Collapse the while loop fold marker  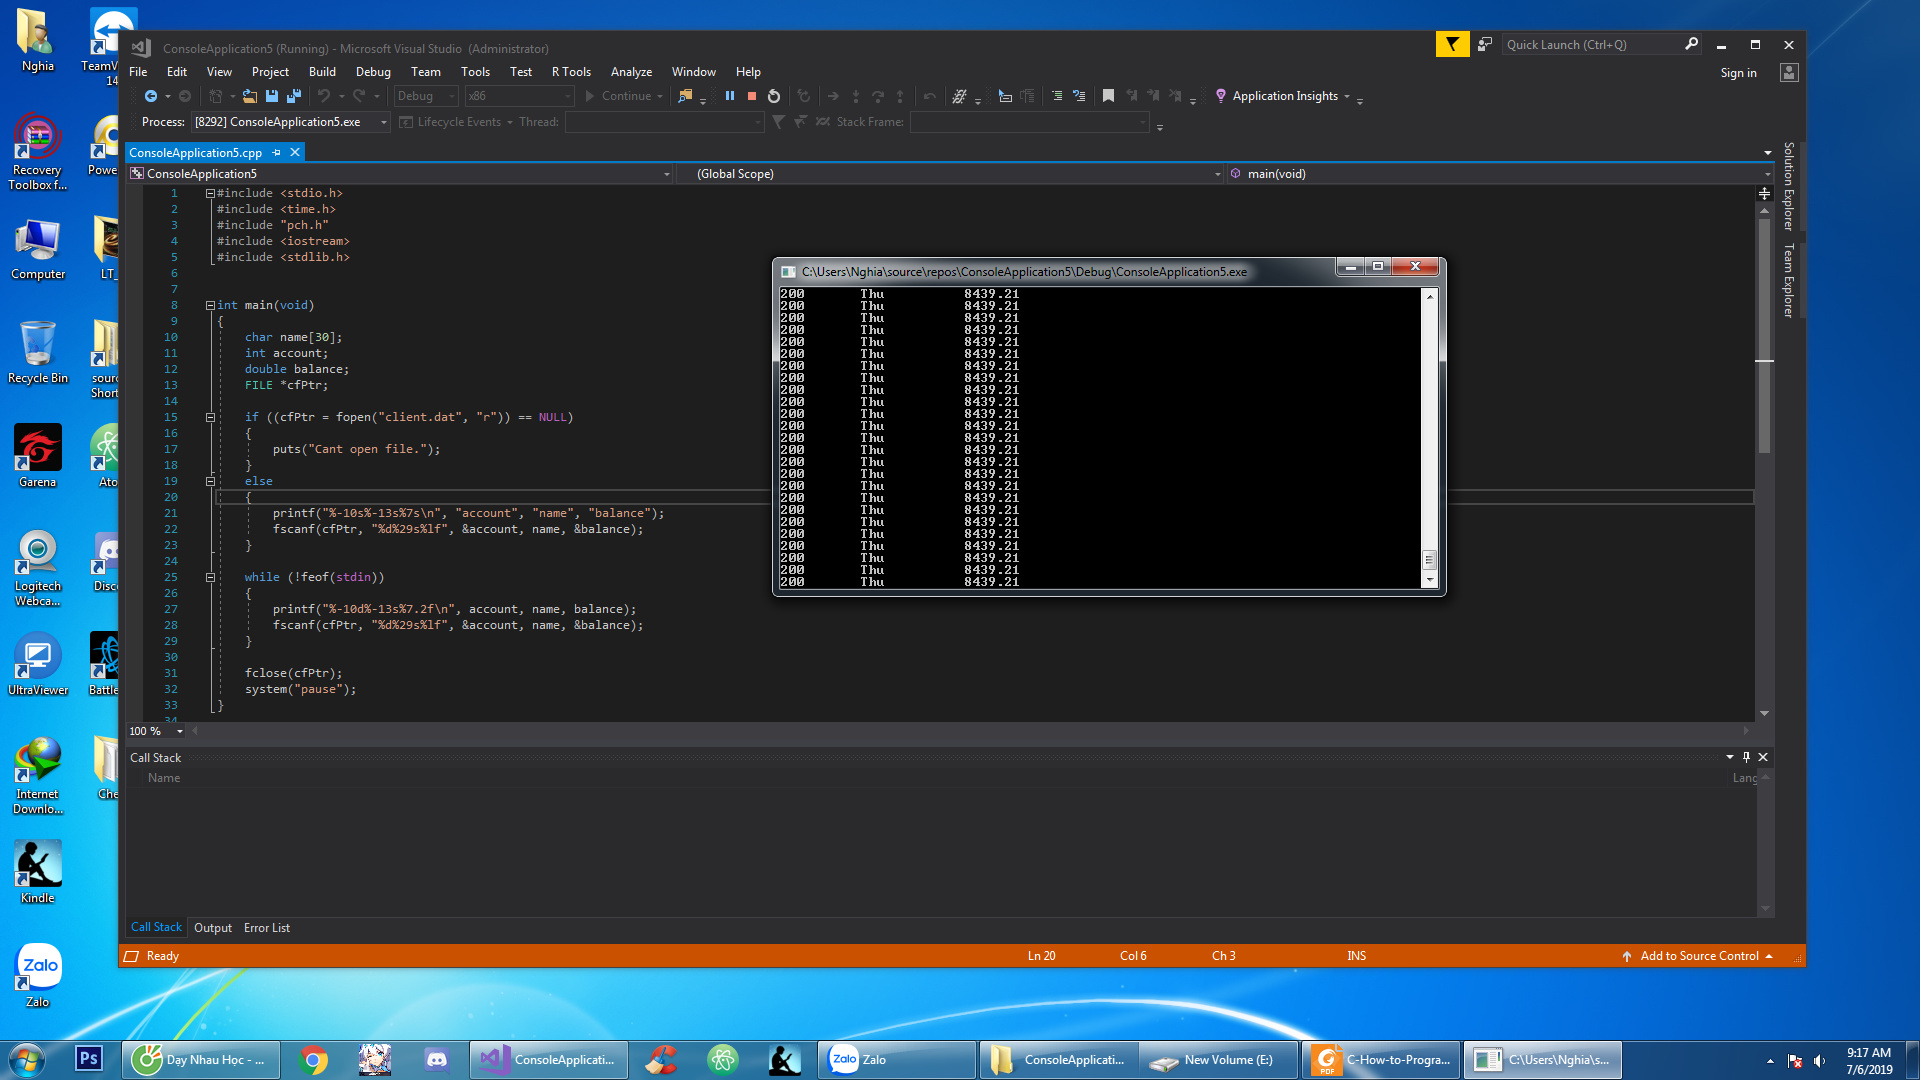tap(211, 577)
